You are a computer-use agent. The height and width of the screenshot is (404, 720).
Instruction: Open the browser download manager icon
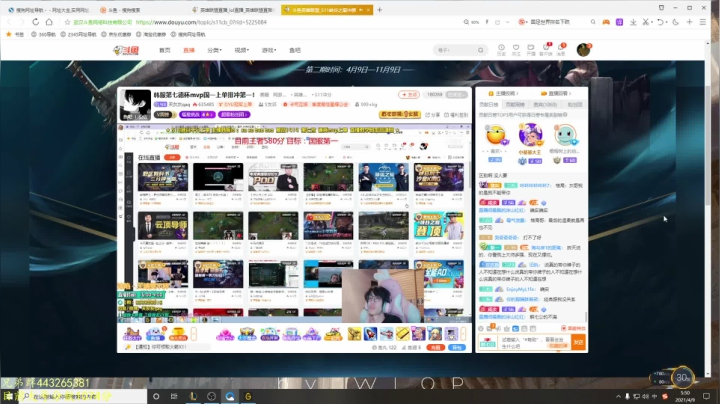(x=633, y=22)
